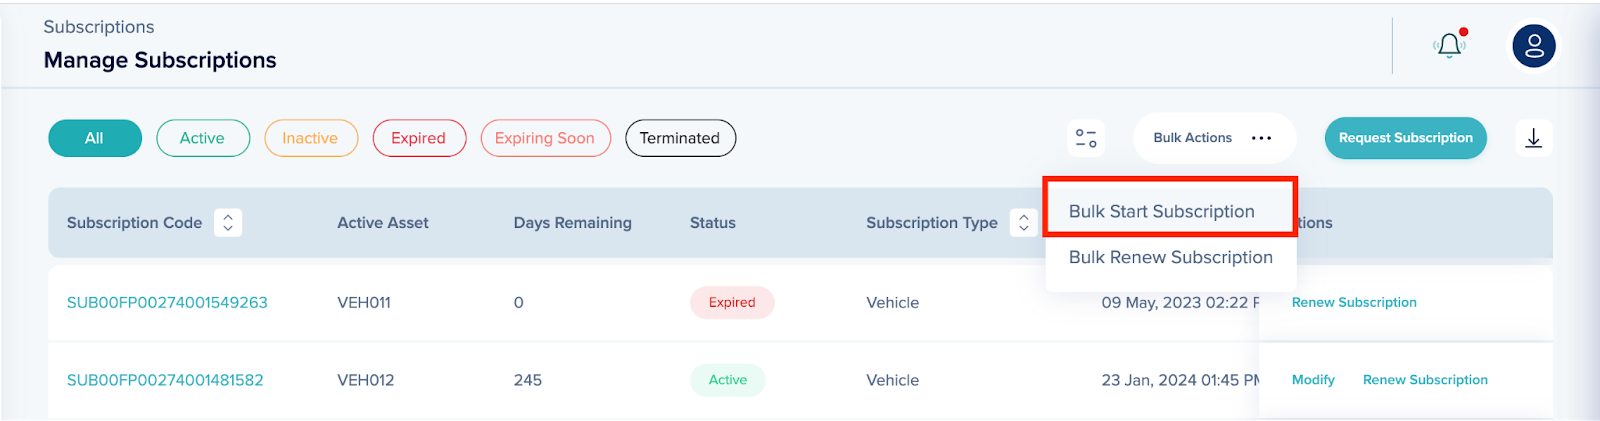Open the column filter settings icon

tap(1086, 138)
